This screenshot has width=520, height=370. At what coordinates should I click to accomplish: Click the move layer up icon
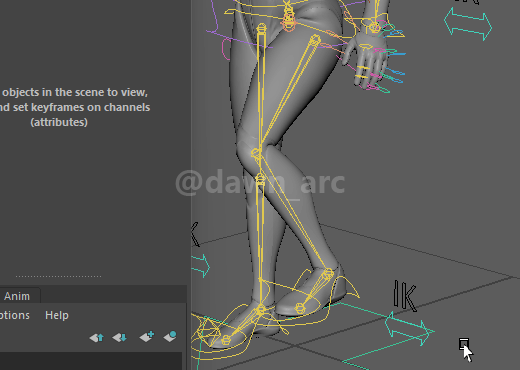coord(97,338)
